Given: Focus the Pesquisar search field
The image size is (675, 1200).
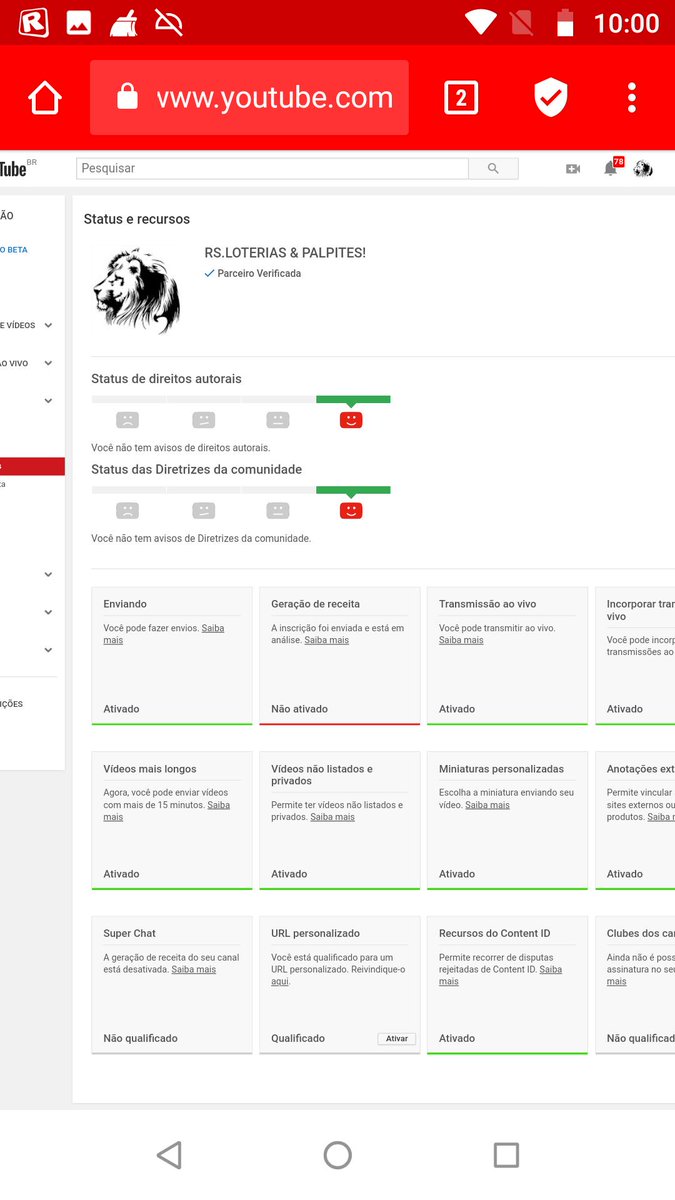Looking at the screenshot, I should 272,169.
